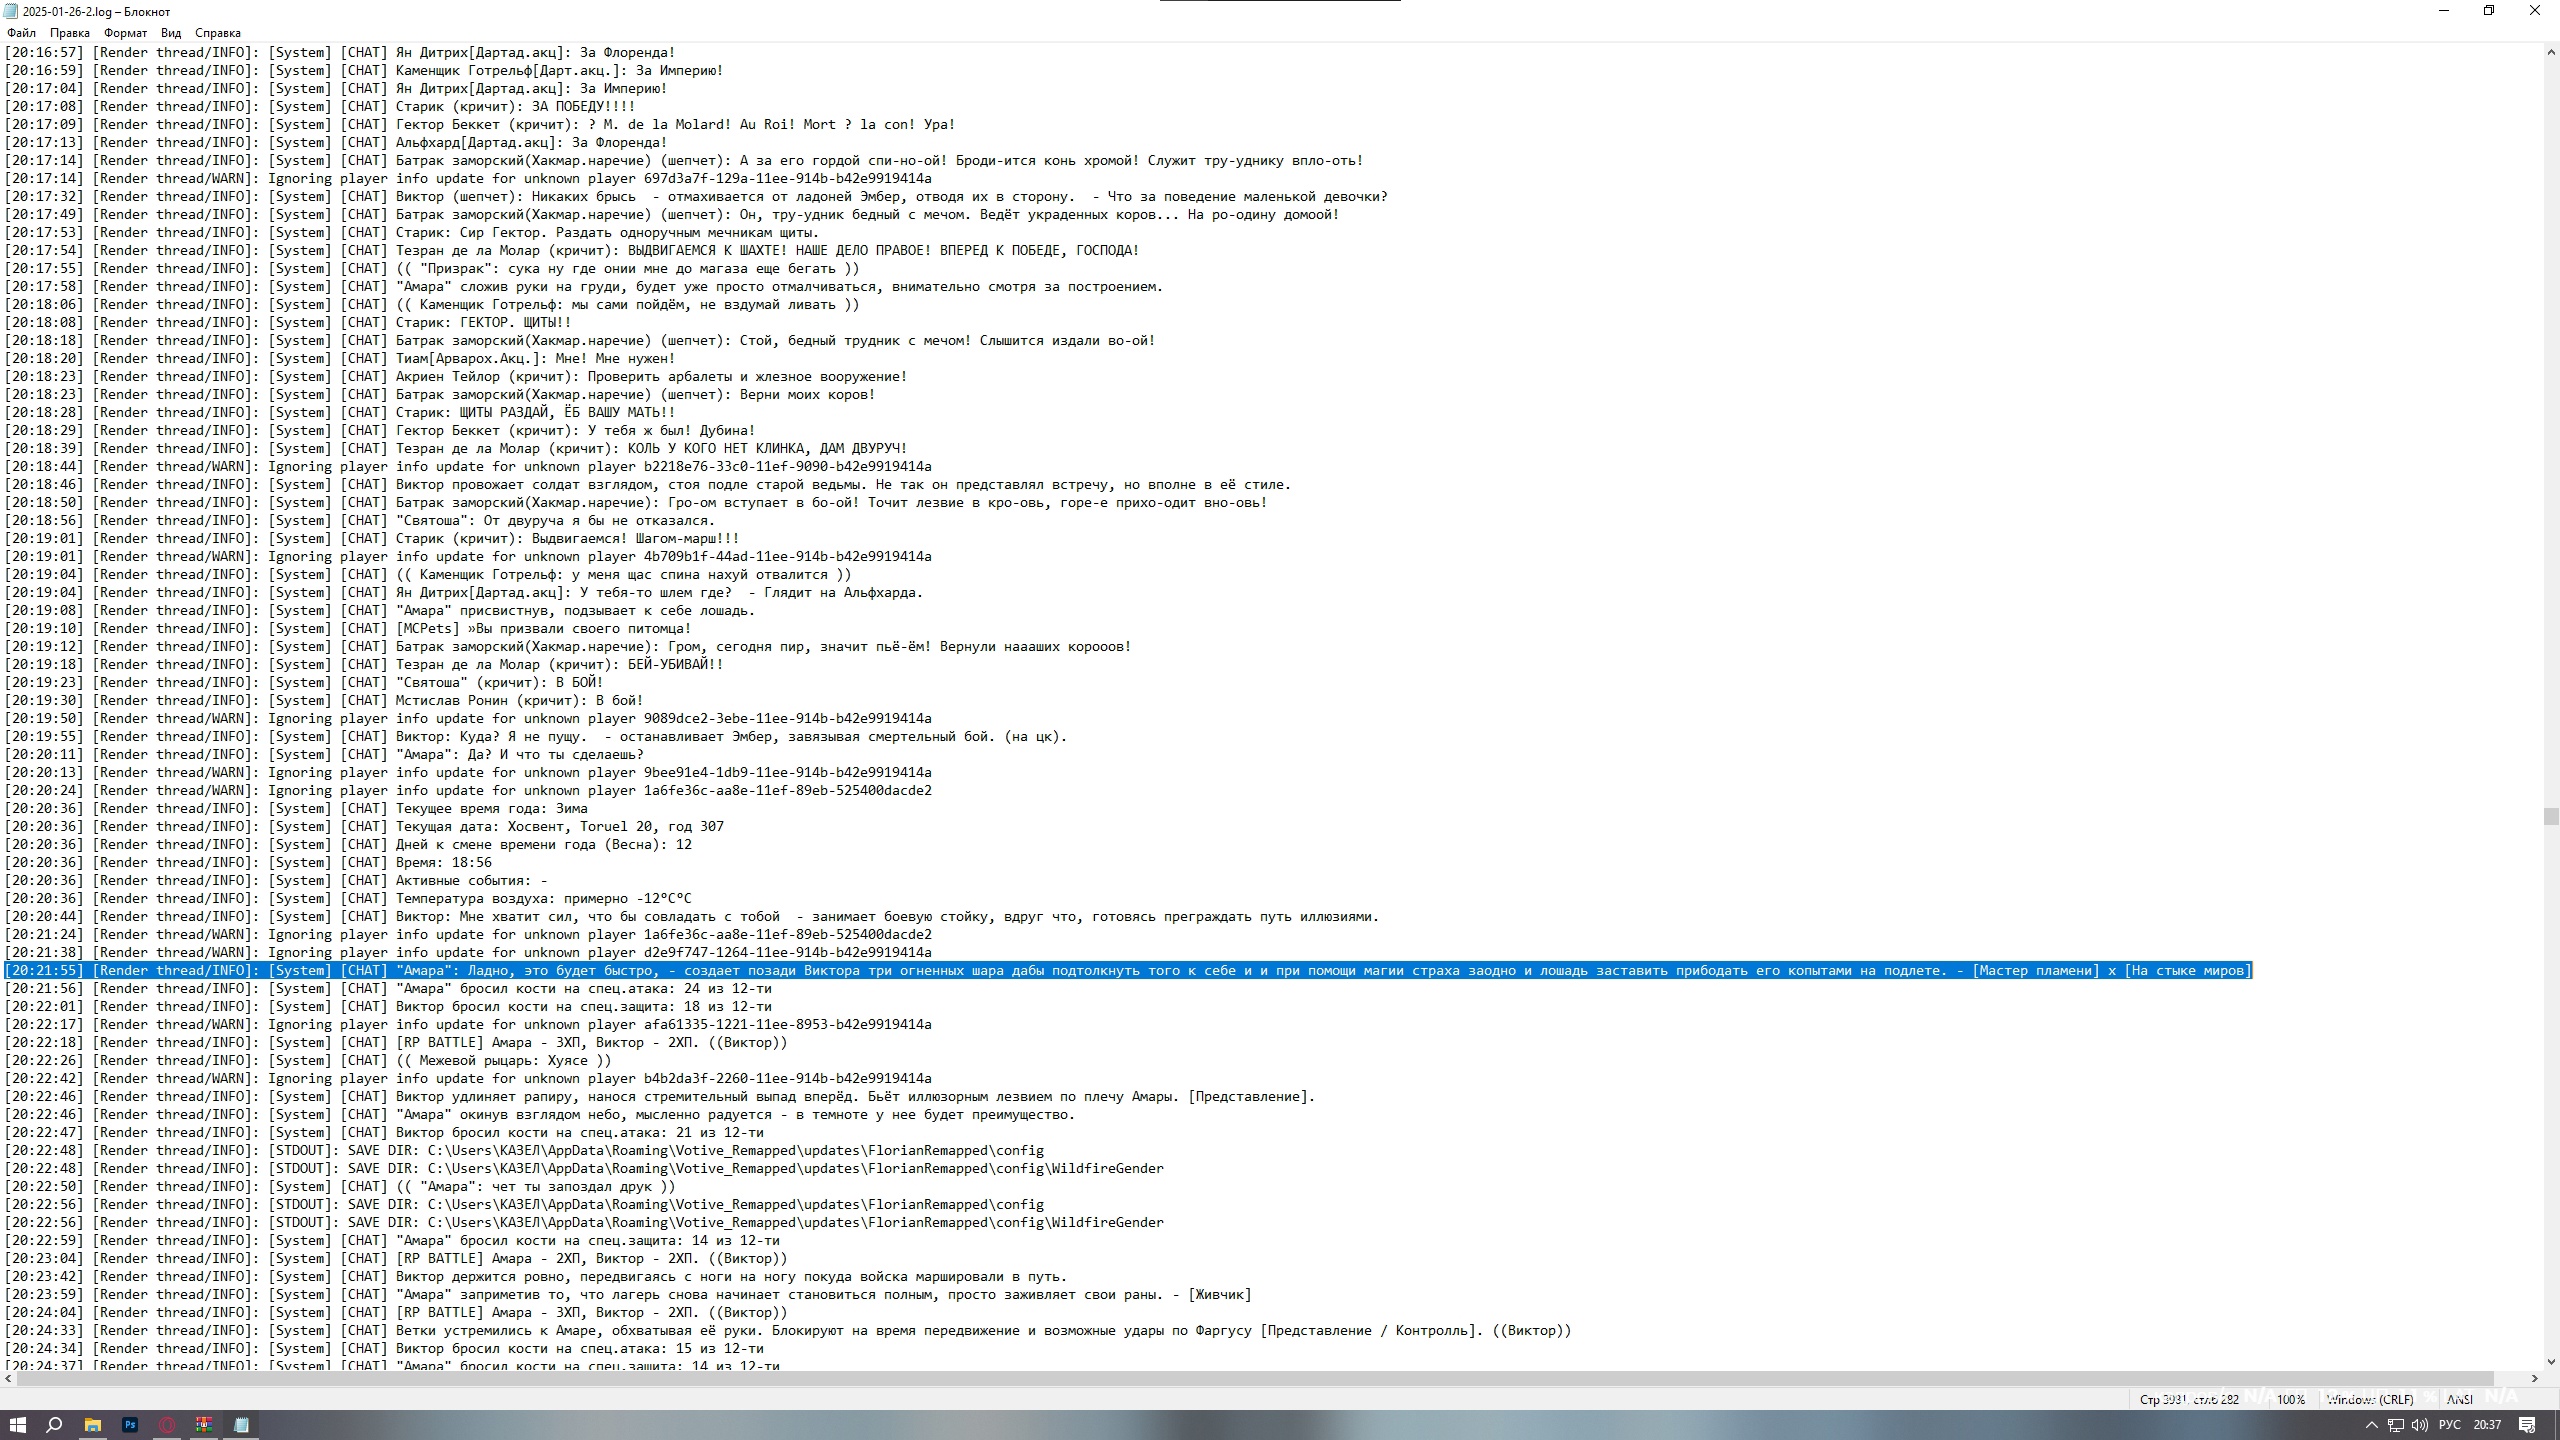Click the 'Активные события: -' line

[276, 881]
